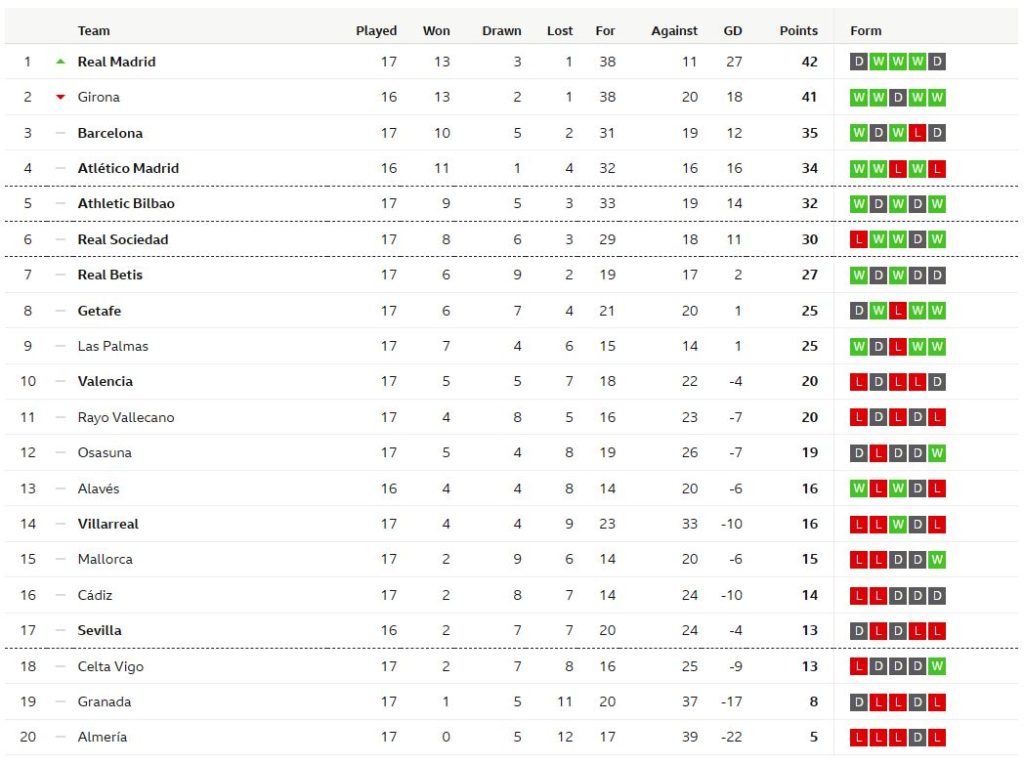Open the Almería team link

(x=102, y=737)
